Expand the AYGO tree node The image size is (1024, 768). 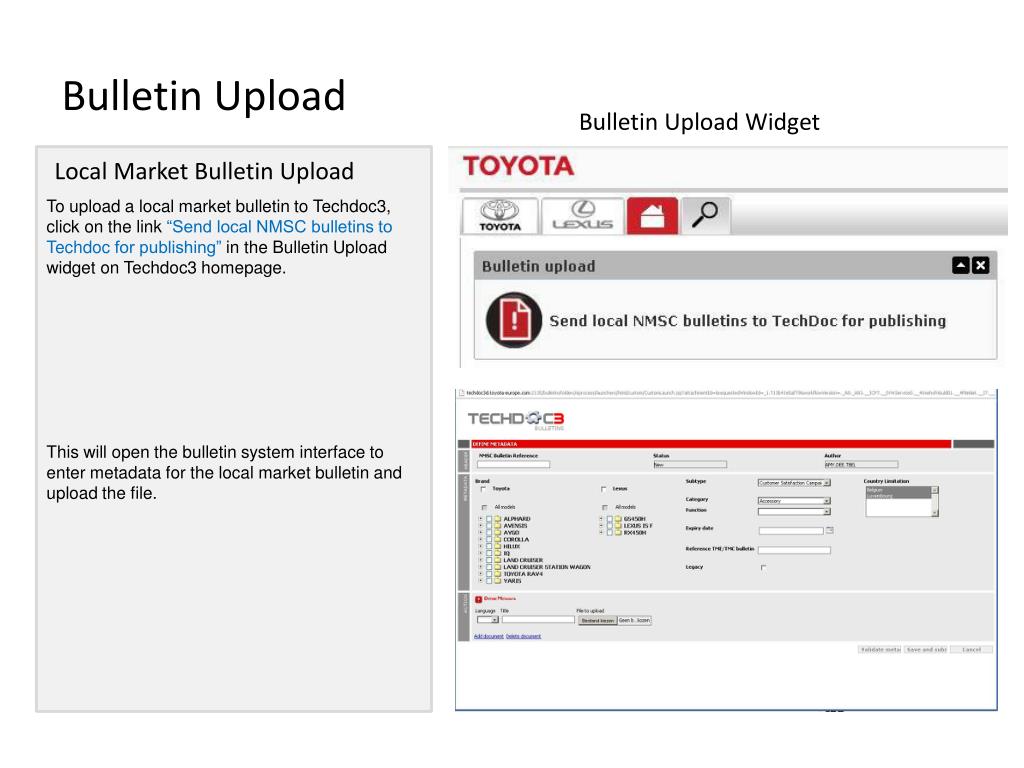[x=481, y=532]
